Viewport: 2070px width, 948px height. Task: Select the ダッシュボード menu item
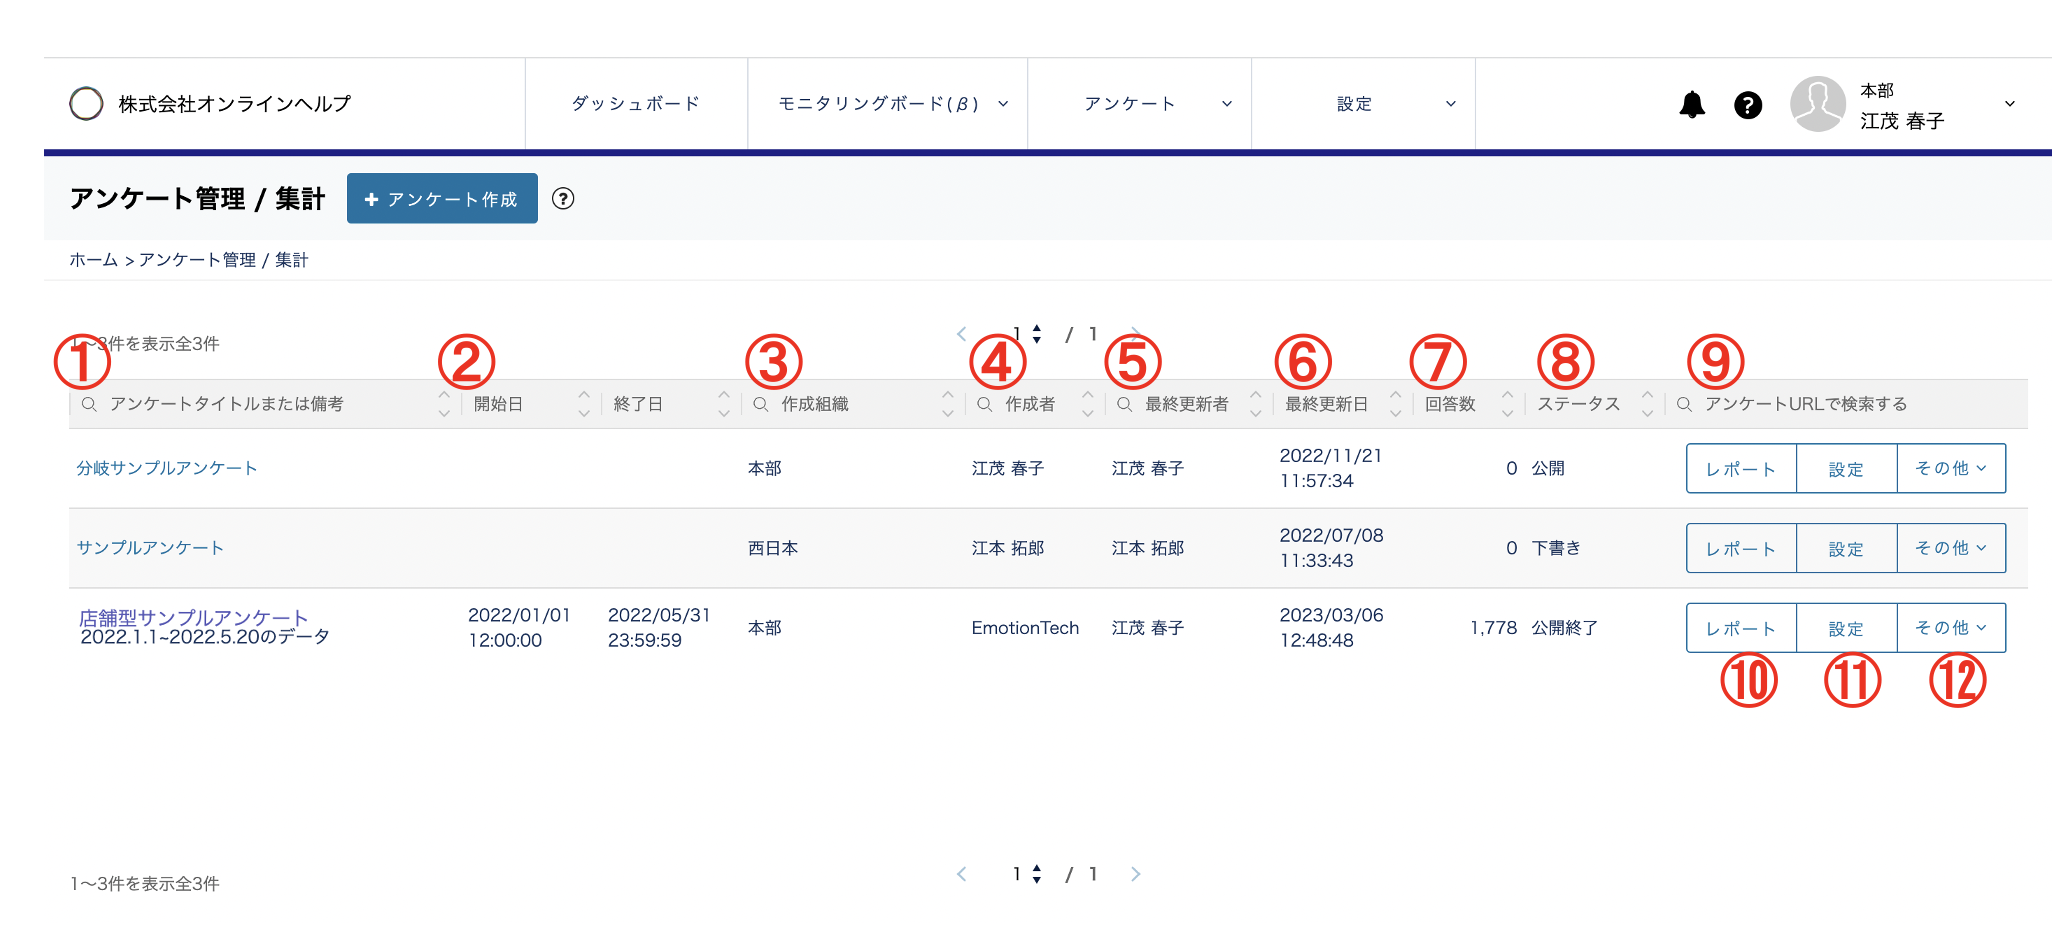click(x=636, y=103)
